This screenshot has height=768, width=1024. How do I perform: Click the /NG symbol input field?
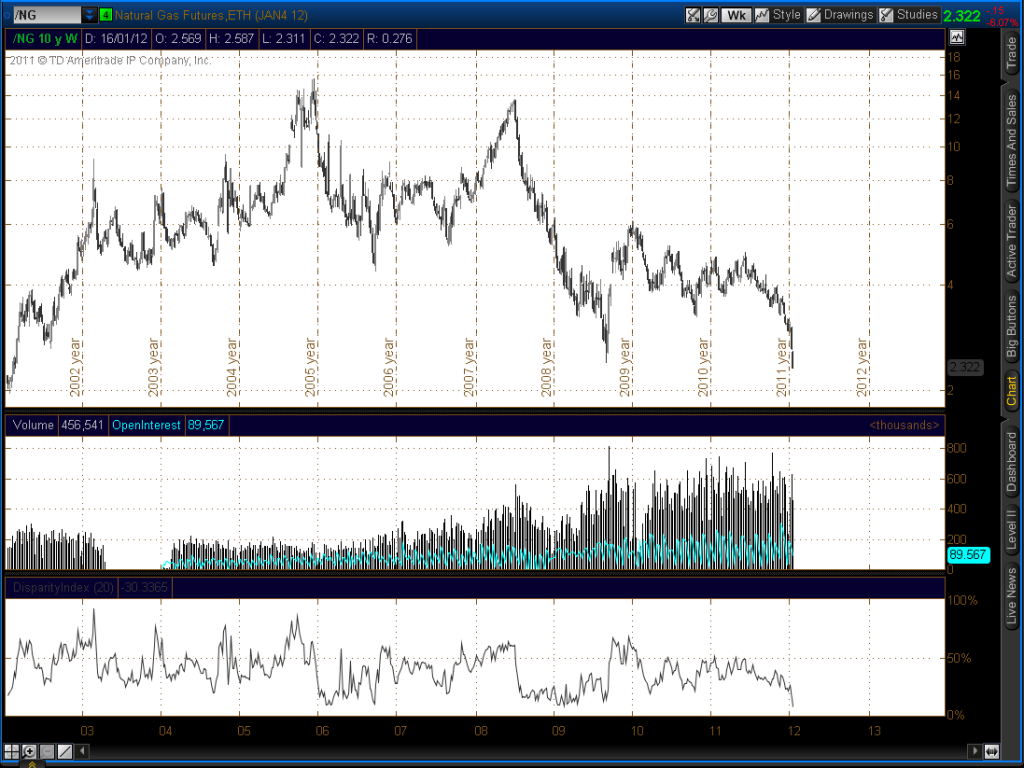click(x=40, y=15)
